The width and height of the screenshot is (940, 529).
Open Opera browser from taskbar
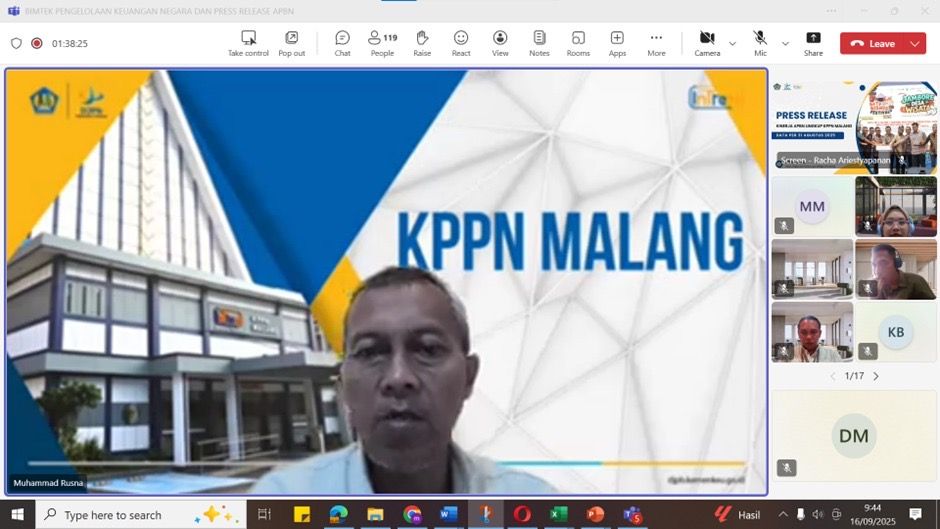pos(522,515)
